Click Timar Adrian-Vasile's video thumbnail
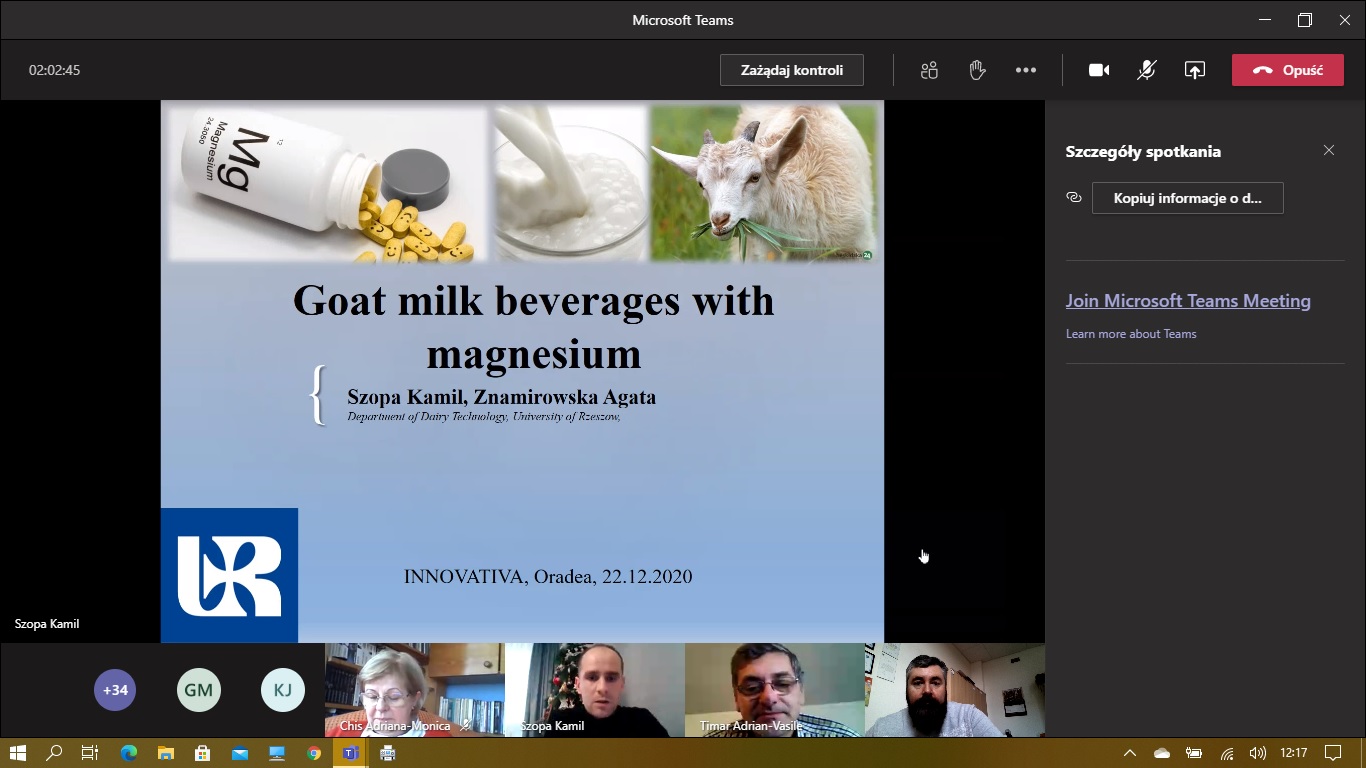The image size is (1366, 768). click(x=774, y=690)
